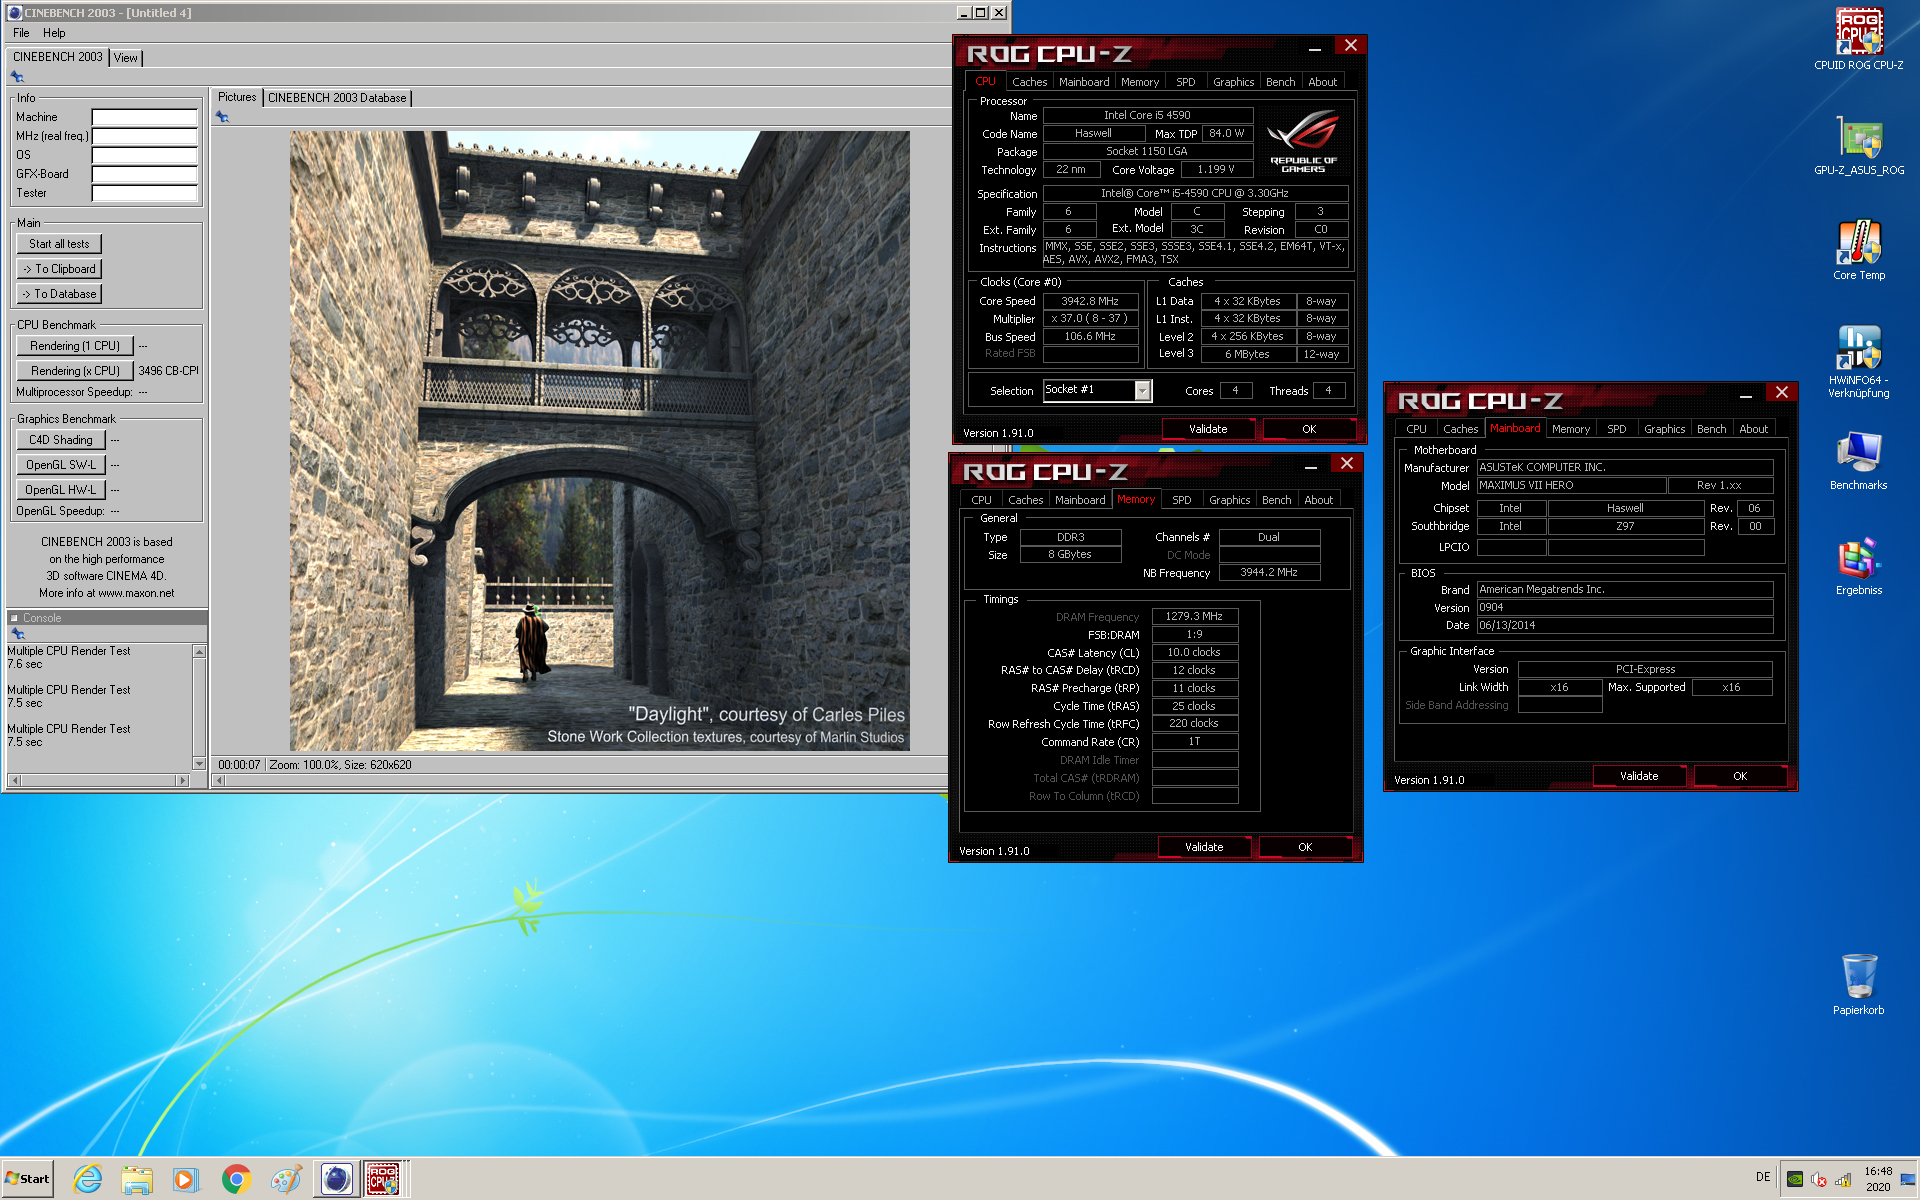This screenshot has width=1920, height=1200.
Task: Click Validate in the Mainboard CPU-Z window
Action: coord(1639,776)
